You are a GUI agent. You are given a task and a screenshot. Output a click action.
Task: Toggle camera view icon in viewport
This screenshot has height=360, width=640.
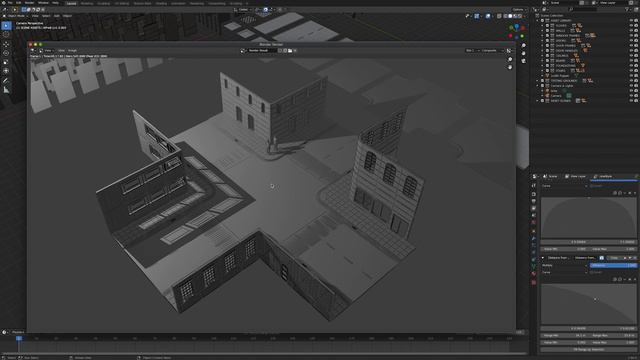coord(524,61)
